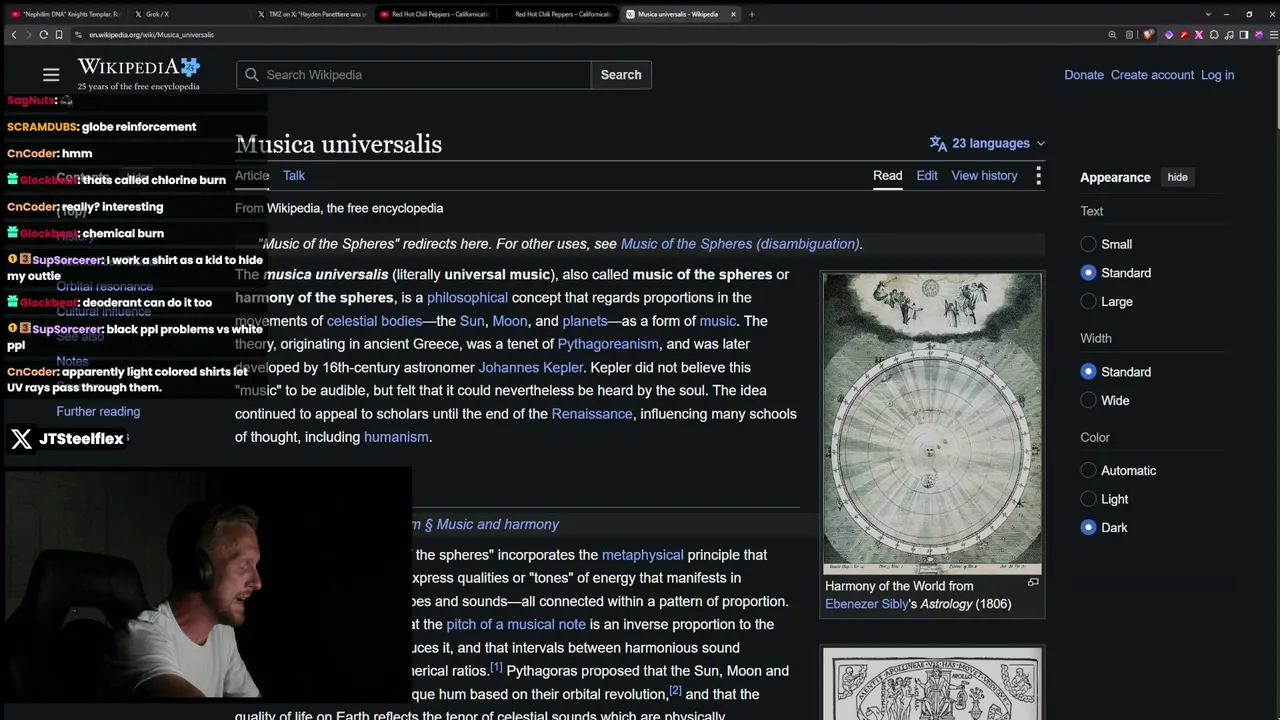Select Large text size
1280x720 pixels.
coord(1088,302)
